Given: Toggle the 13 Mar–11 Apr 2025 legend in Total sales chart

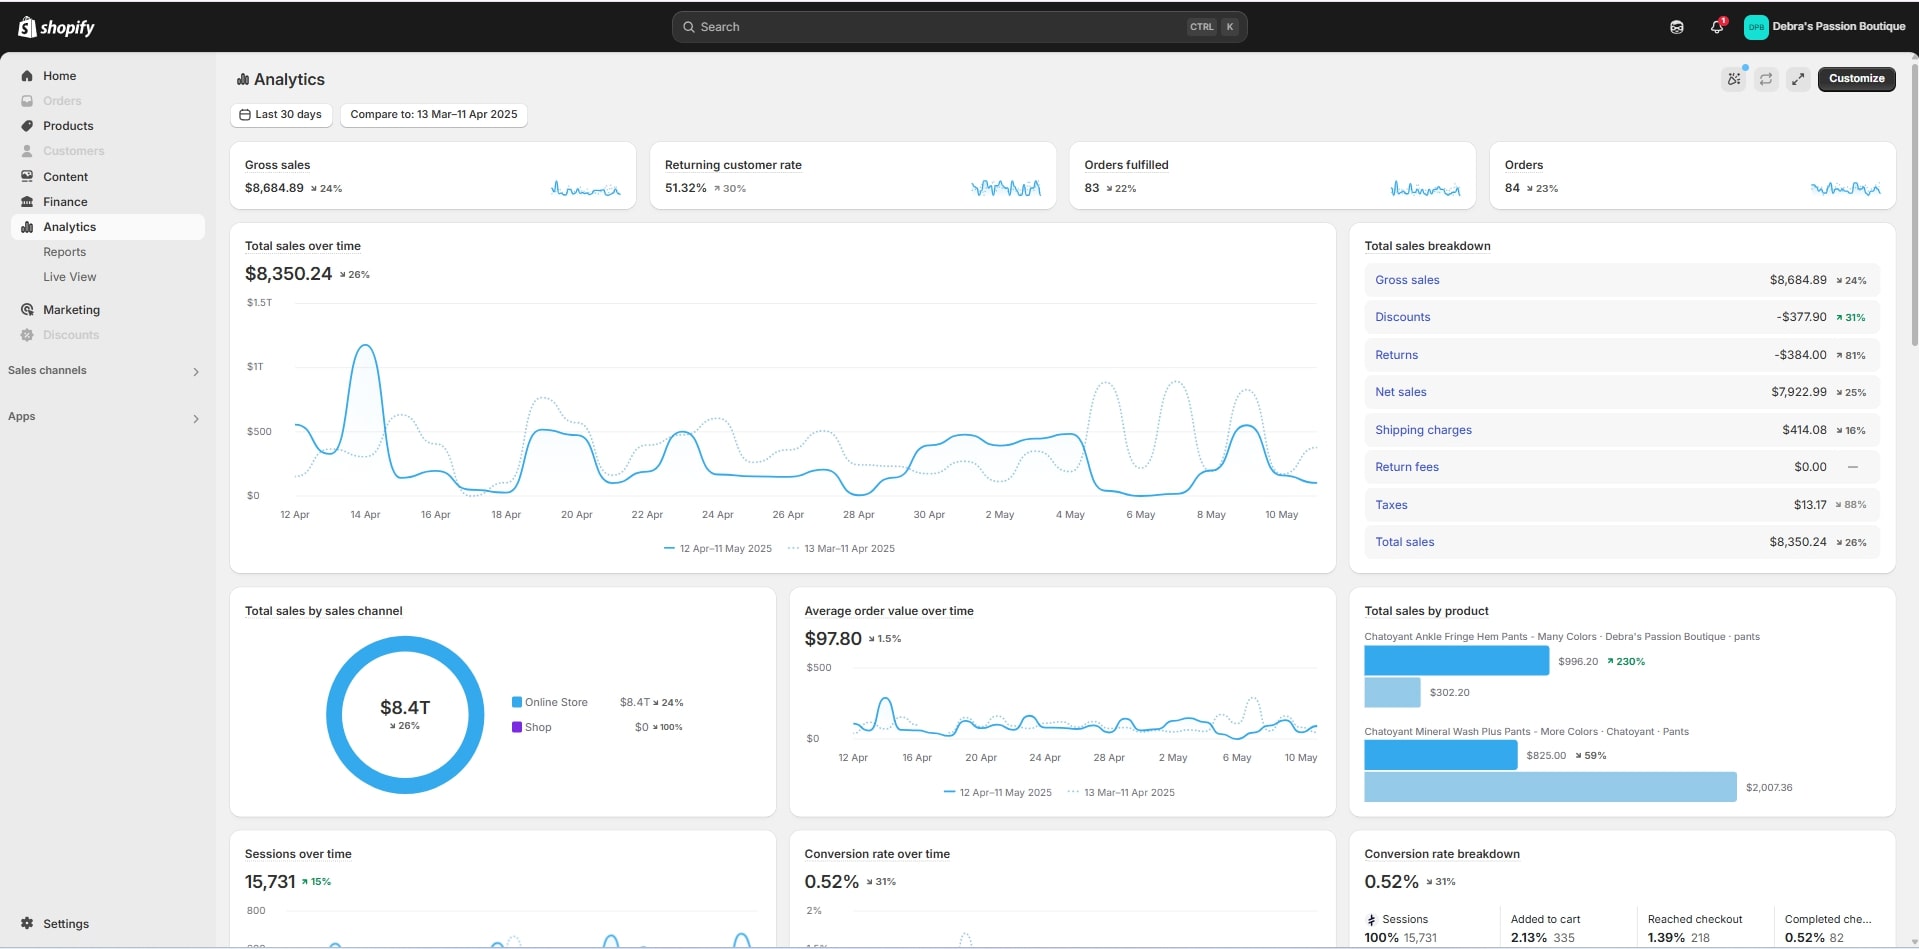Looking at the screenshot, I should click(841, 549).
